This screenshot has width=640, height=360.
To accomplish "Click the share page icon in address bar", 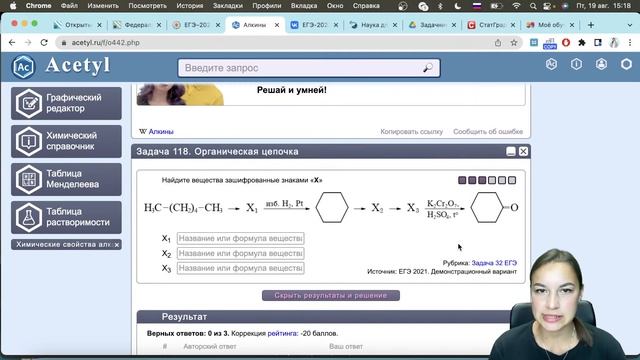I will [498, 42].
